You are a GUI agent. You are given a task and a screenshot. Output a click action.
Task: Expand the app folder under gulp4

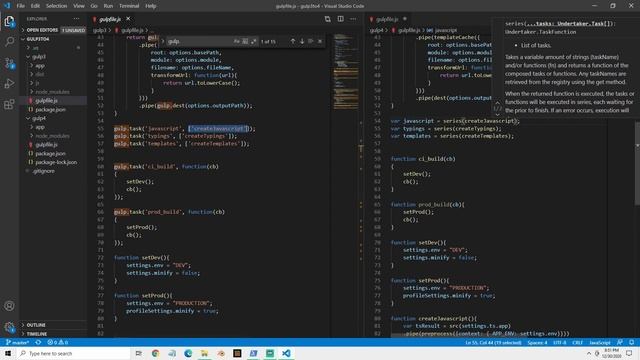(x=53, y=127)
